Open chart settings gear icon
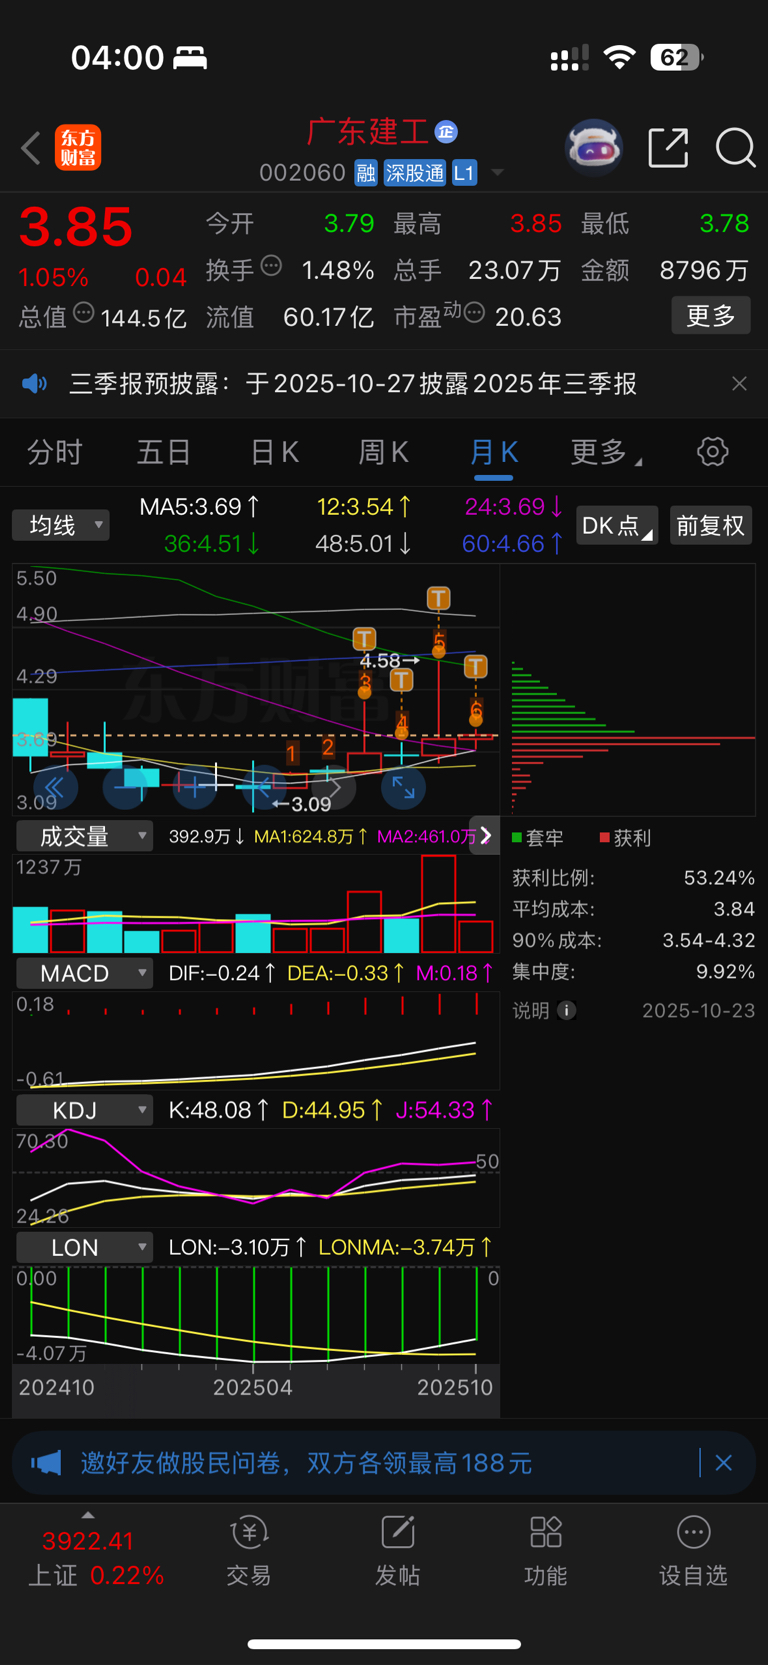 pyautogui.click(x=712, y=452)
